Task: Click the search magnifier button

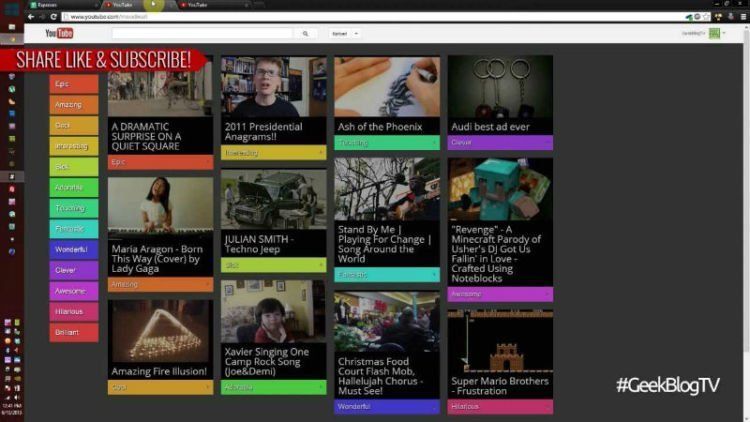Action: tap(305, 33)
